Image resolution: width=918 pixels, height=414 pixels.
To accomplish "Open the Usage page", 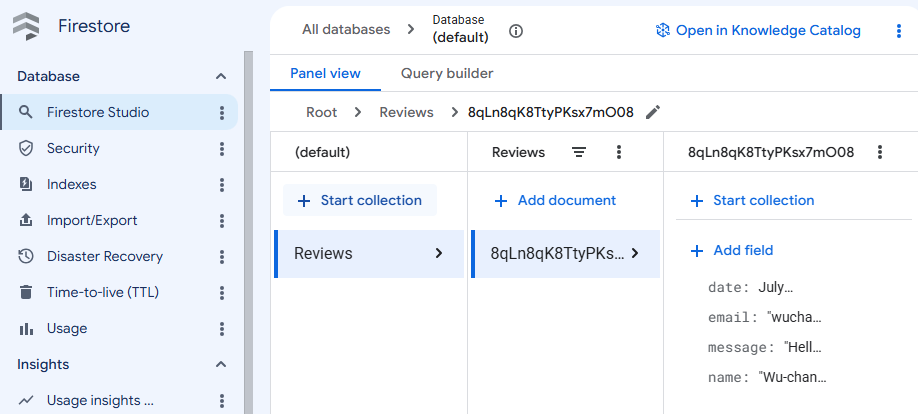I will tap(67, 329).
